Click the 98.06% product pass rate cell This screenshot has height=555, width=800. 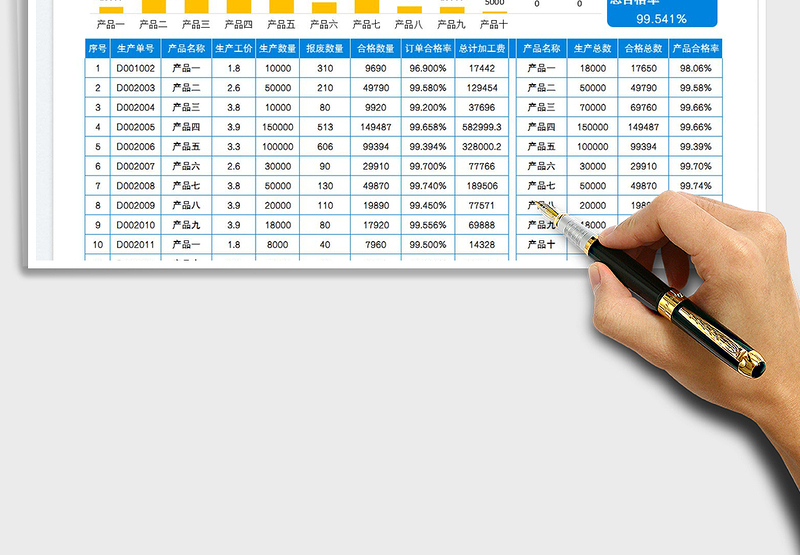[695, 68]
